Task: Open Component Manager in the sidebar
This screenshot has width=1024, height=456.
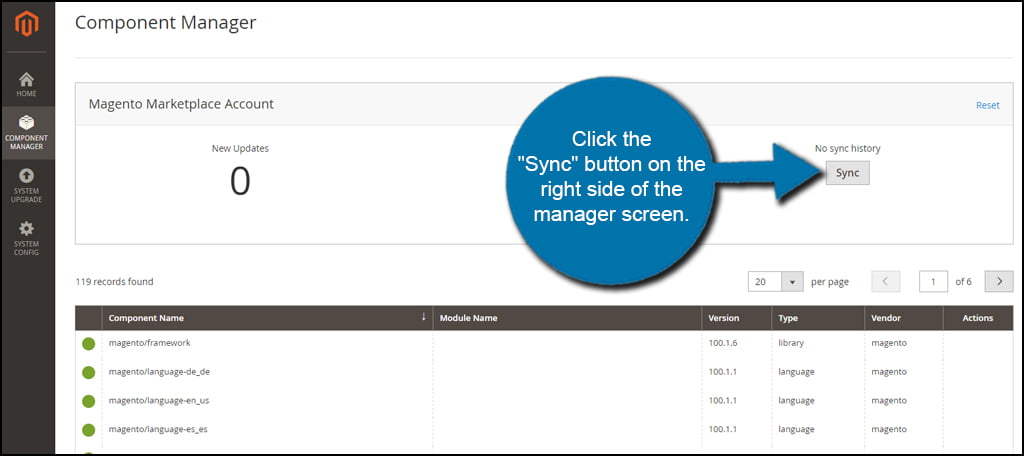Action: click(x=27, y=133)
